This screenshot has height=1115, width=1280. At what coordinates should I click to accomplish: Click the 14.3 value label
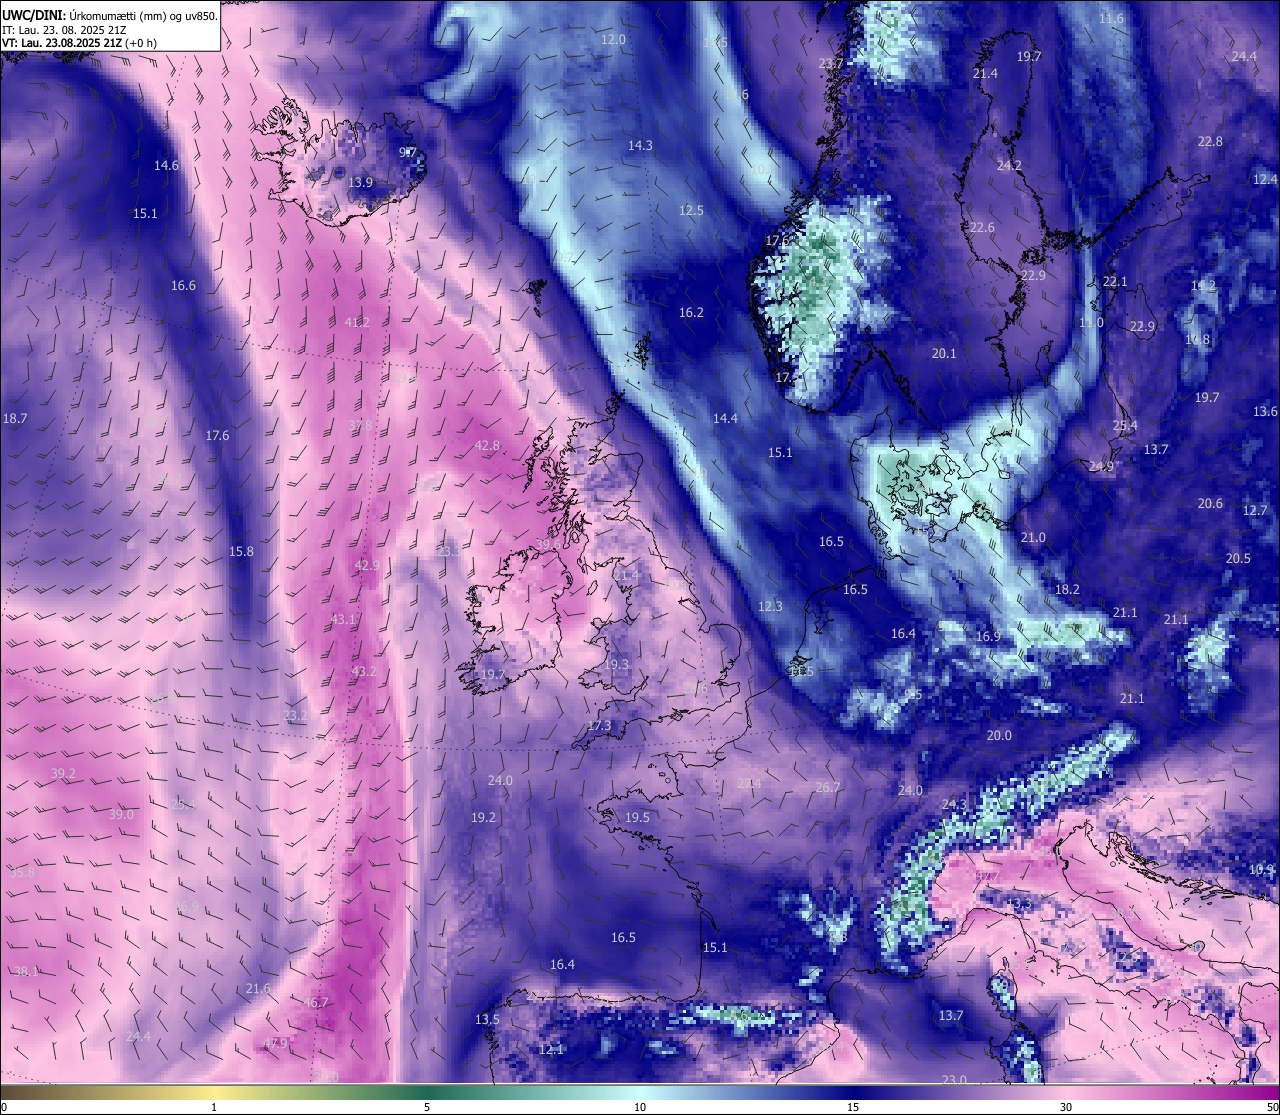coord(640,145)
